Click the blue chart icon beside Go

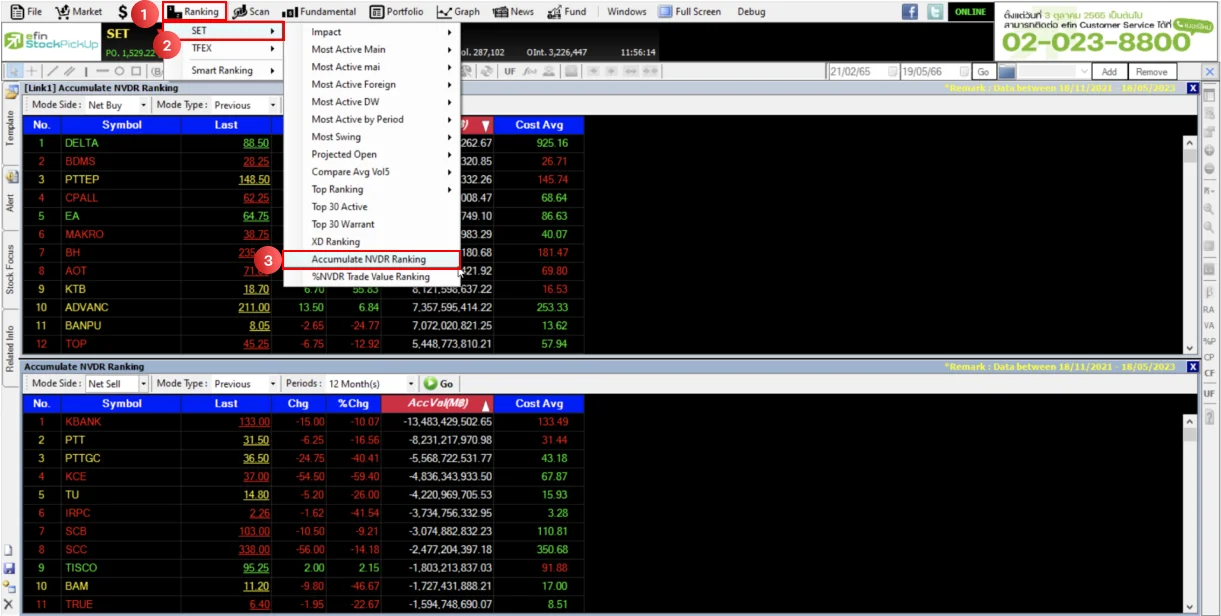click(1007, 72)
